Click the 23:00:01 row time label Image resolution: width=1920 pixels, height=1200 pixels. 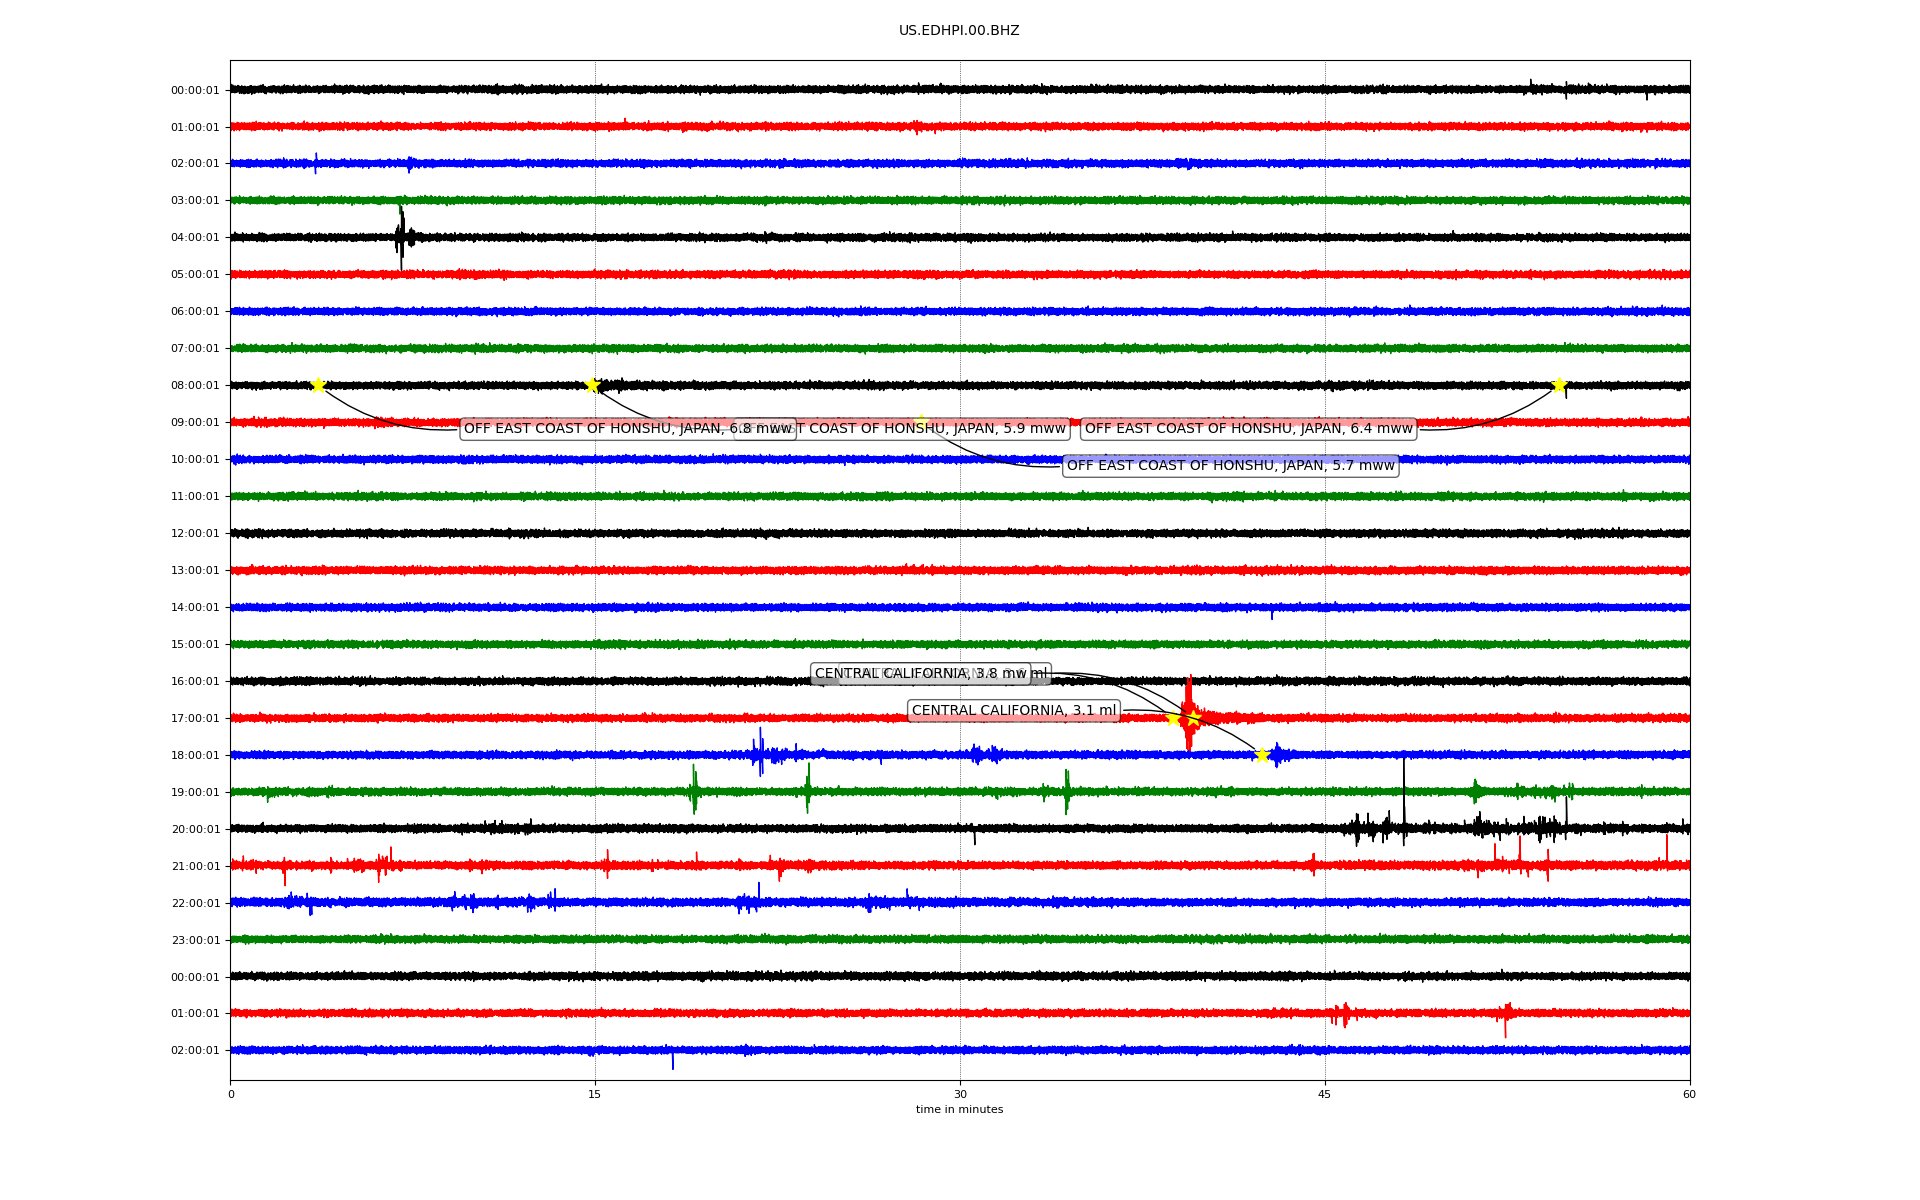click(195, 940)
